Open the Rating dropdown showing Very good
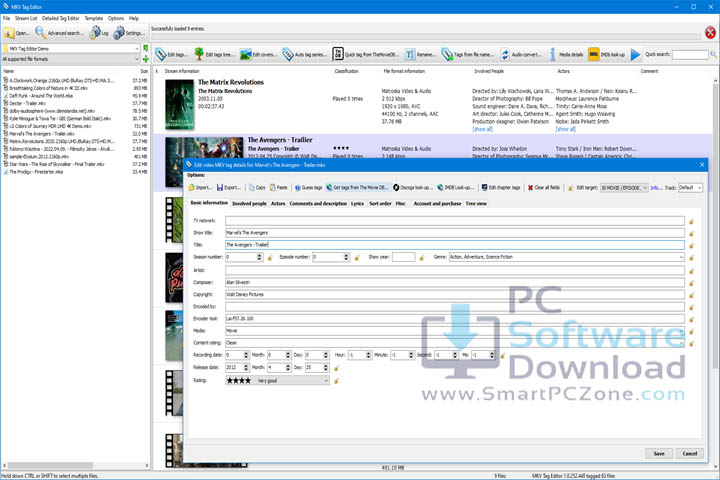Viewport: 720px width, 480px height. click(277, 381)
